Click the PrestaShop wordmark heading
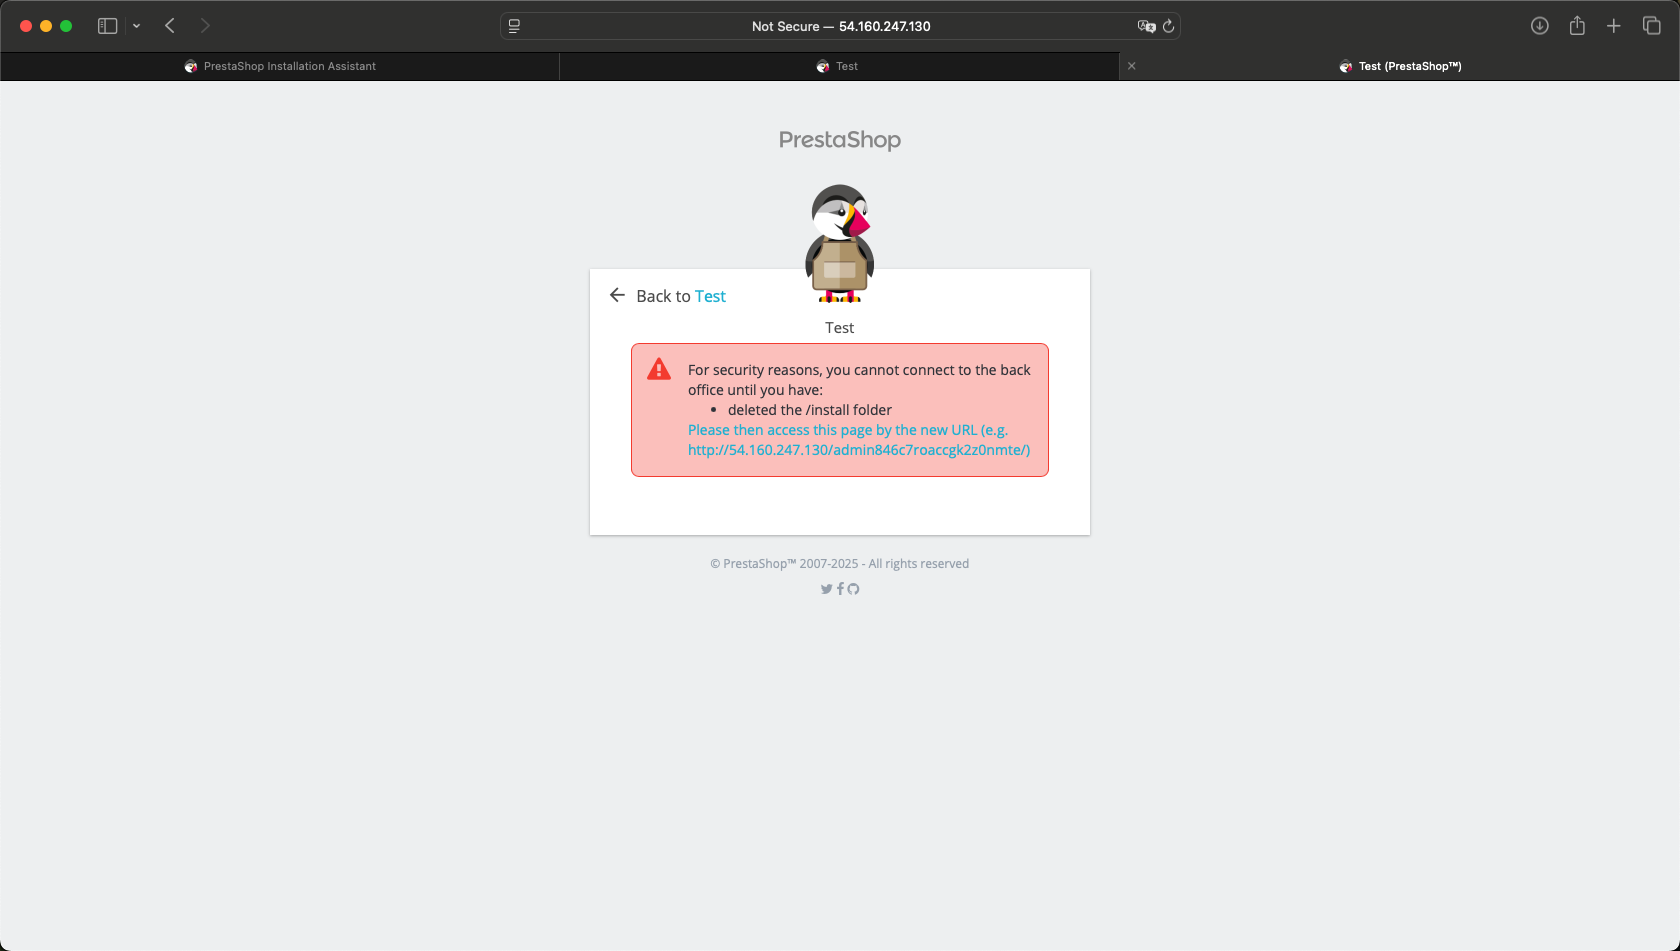 [840, 140]
